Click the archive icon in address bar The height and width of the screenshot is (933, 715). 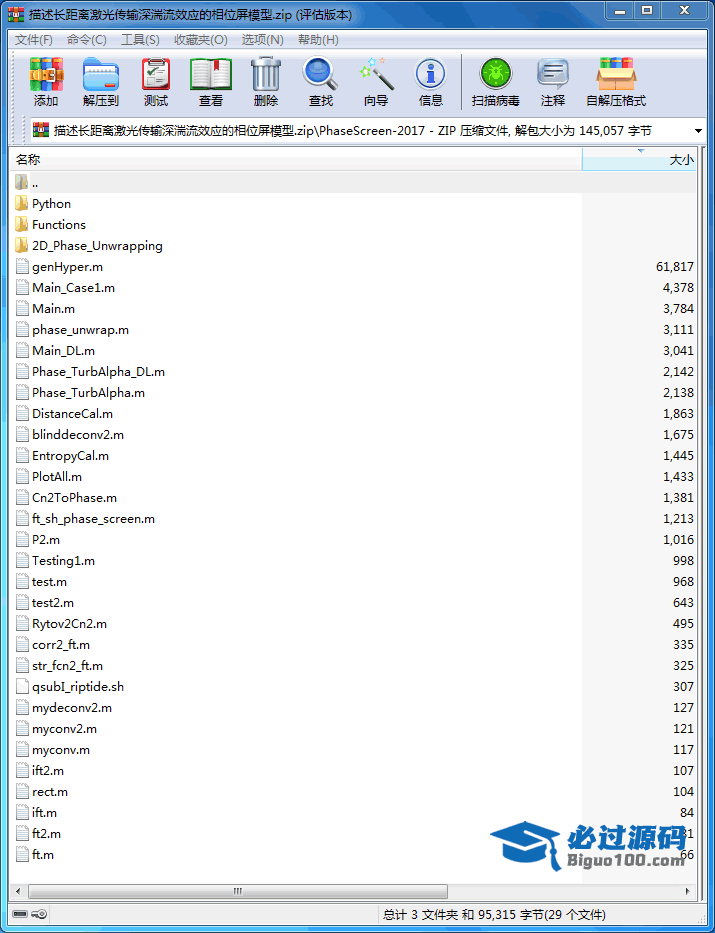(41, 130)
